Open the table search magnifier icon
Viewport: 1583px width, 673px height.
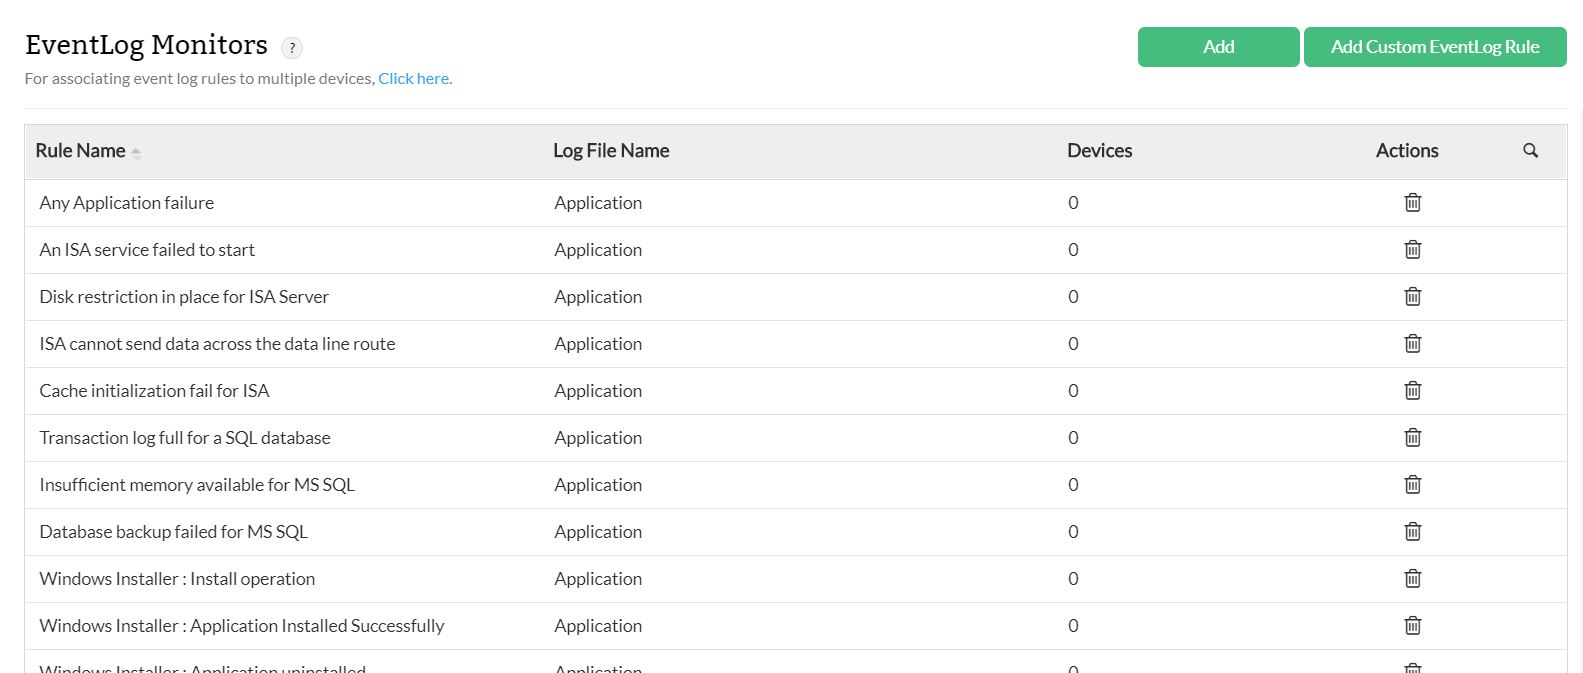point(1530,151)
